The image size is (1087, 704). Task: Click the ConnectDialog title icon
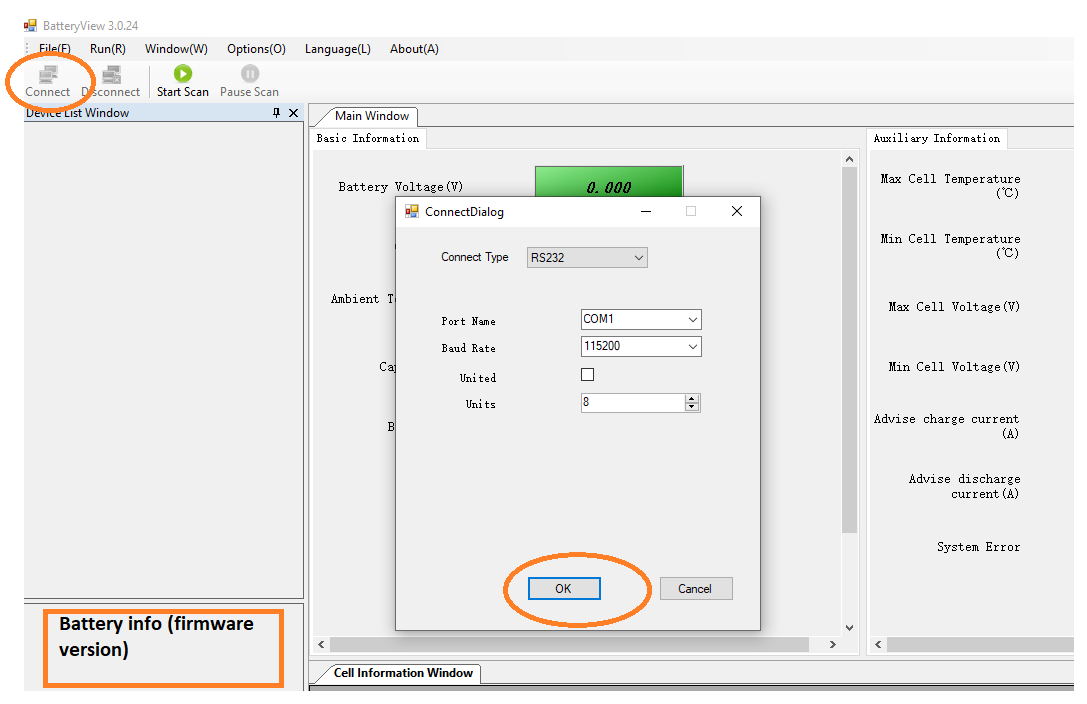[412, 211]
